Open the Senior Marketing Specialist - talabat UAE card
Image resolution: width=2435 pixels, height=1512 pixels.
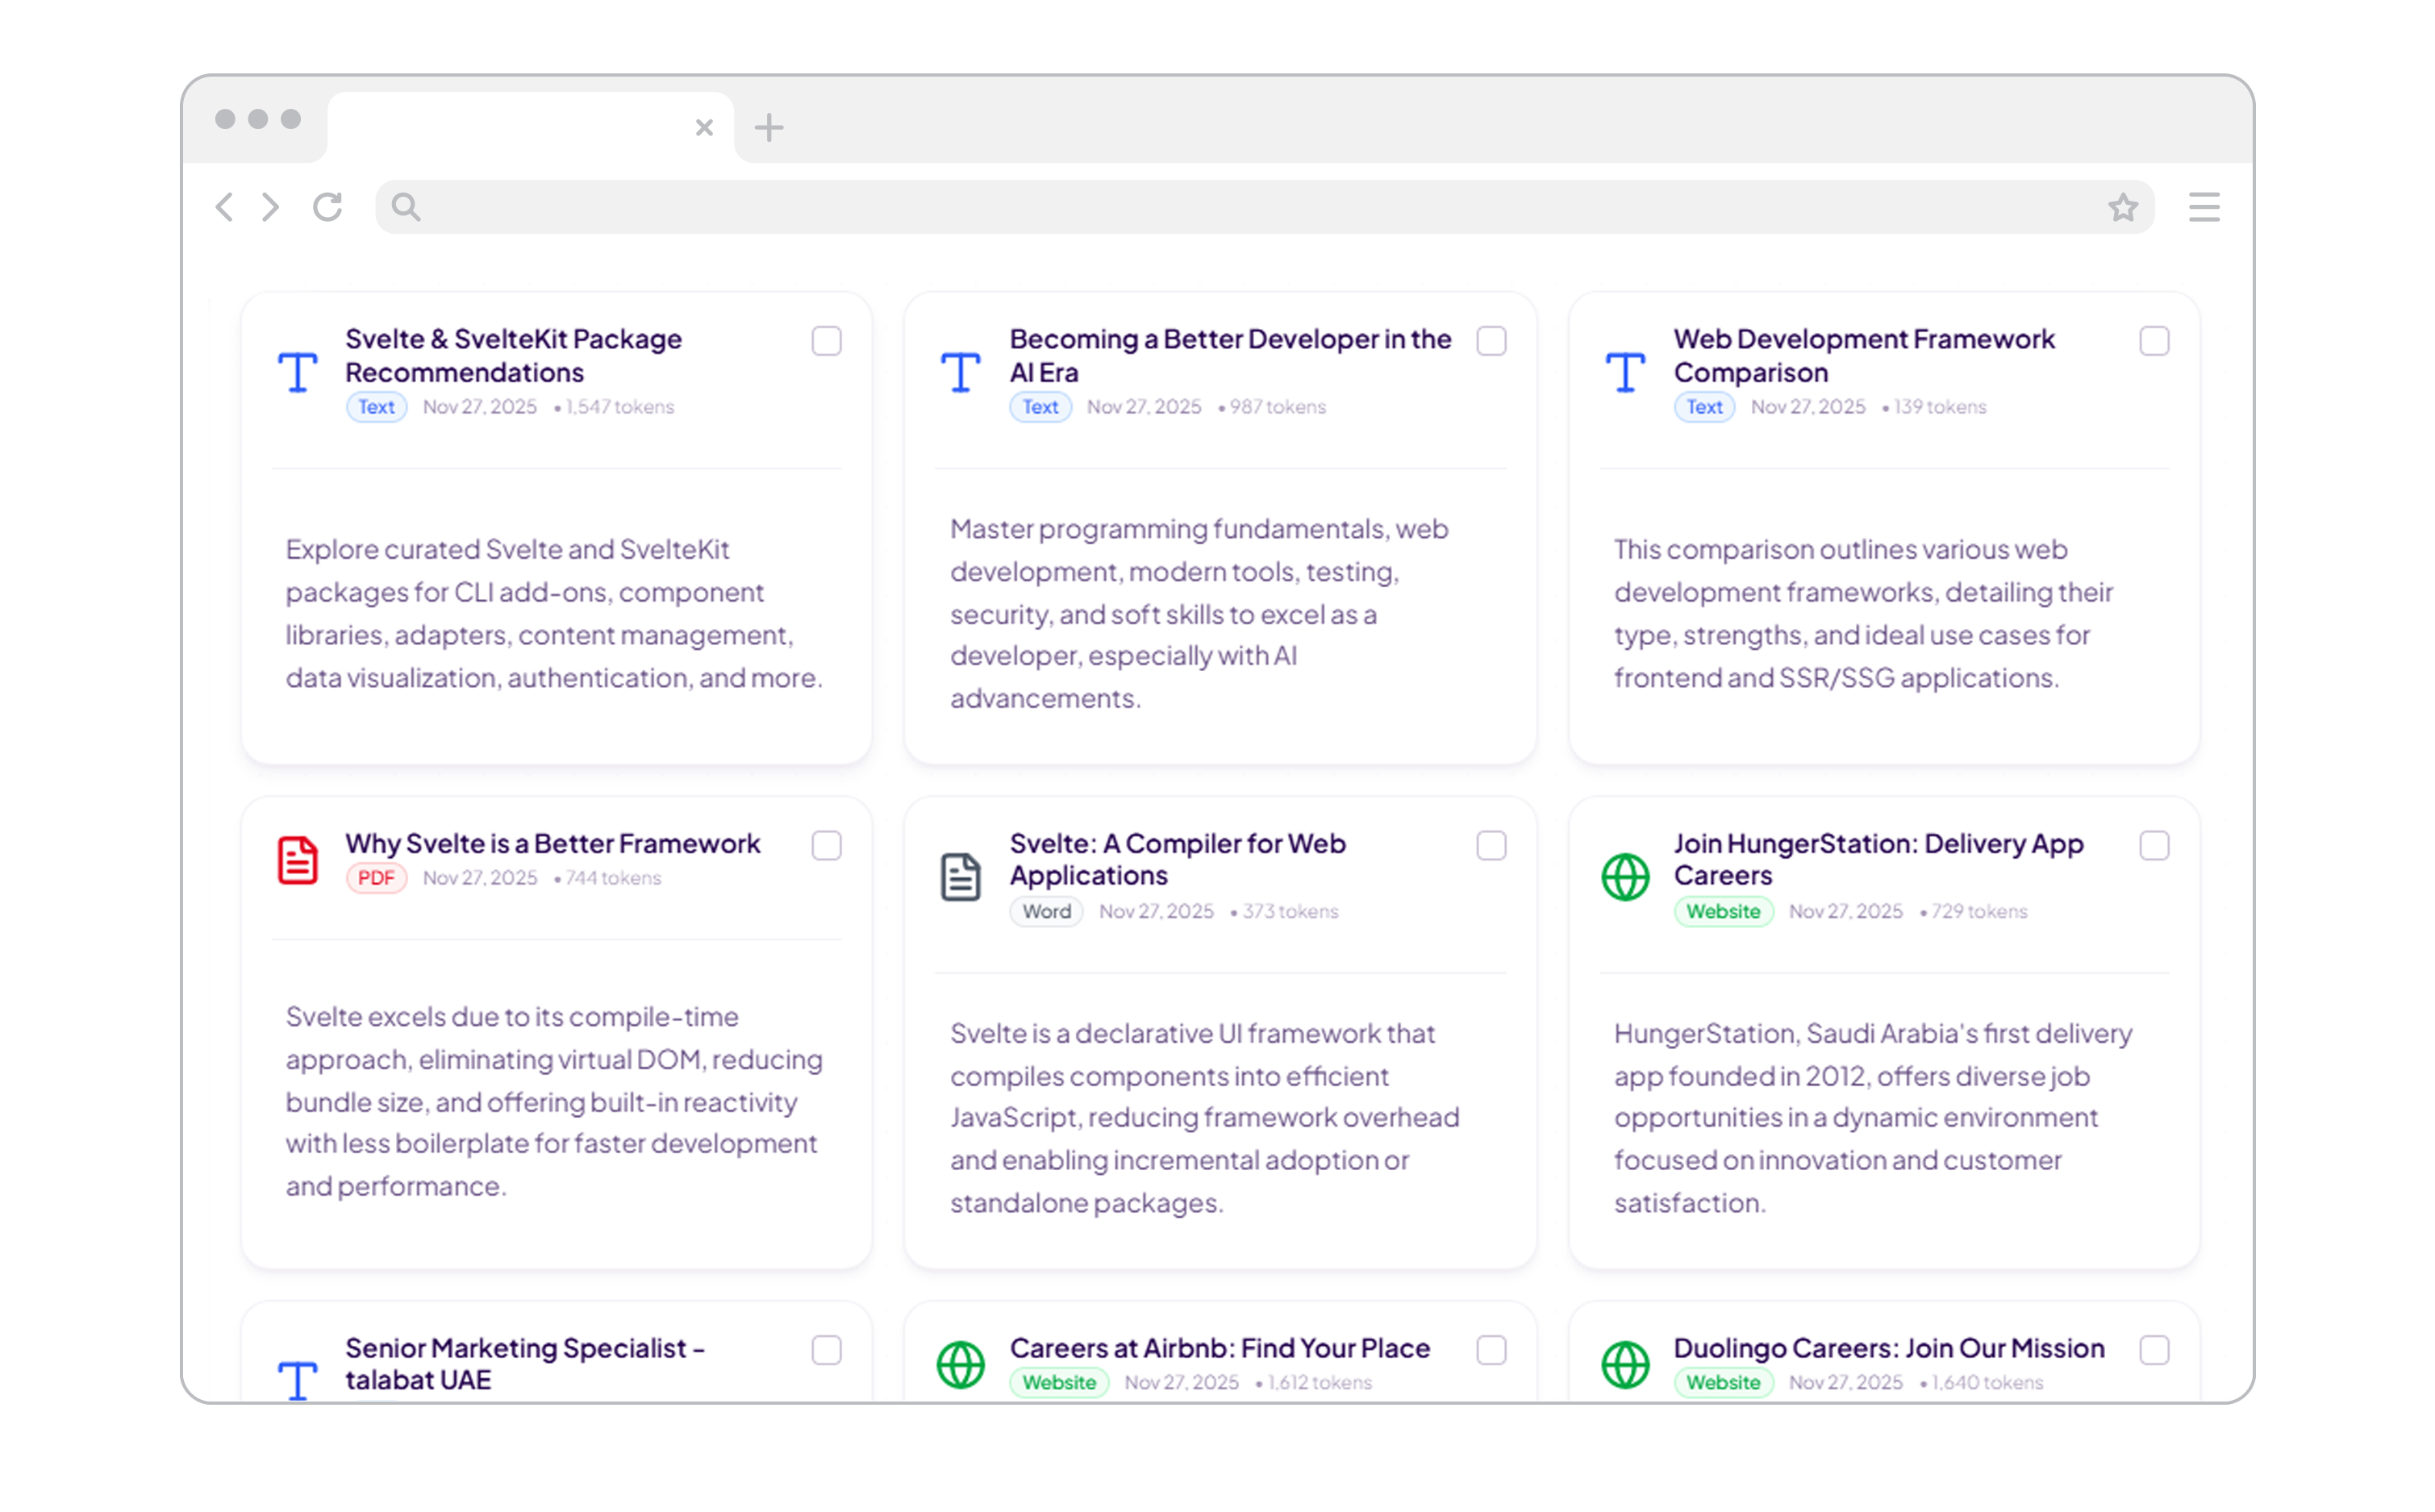click(x=525, y=1363)
